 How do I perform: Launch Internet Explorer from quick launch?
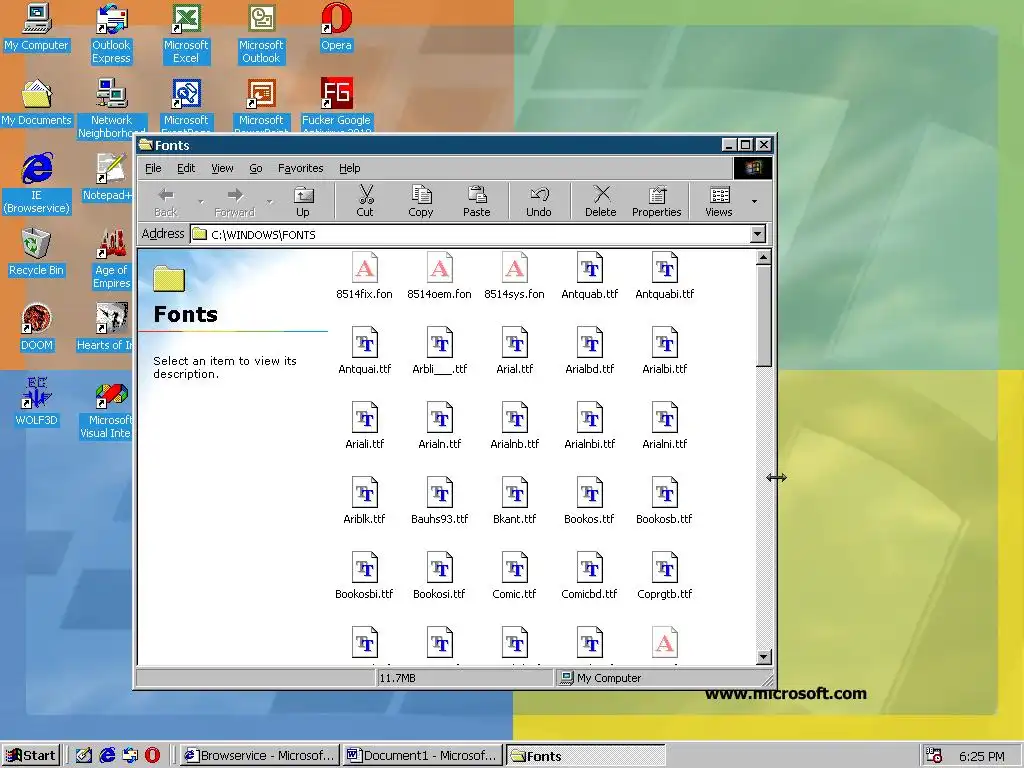click(x=107, y=755)
